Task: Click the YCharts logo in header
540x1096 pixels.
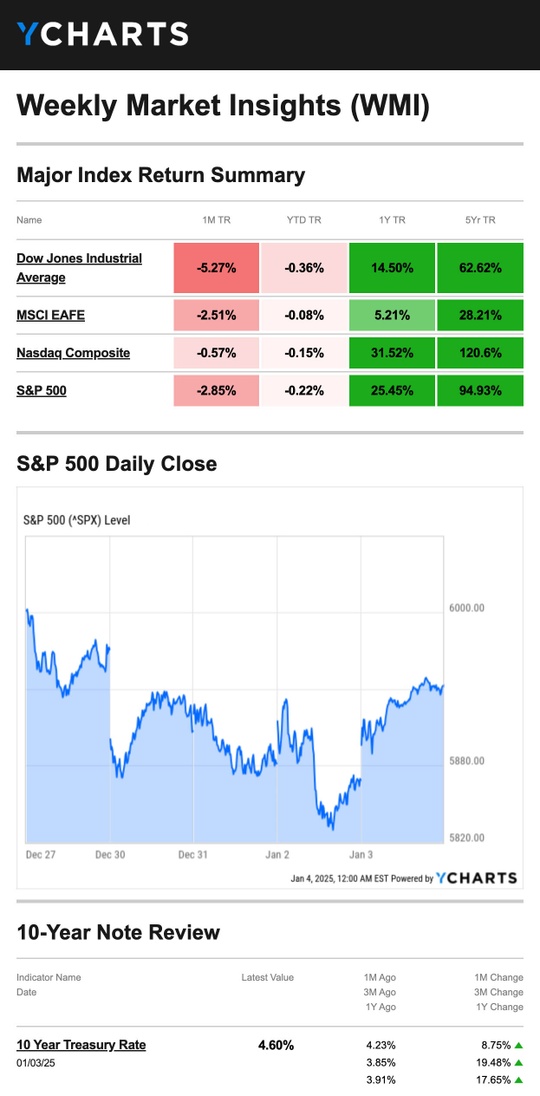Action: click(103, 34)
